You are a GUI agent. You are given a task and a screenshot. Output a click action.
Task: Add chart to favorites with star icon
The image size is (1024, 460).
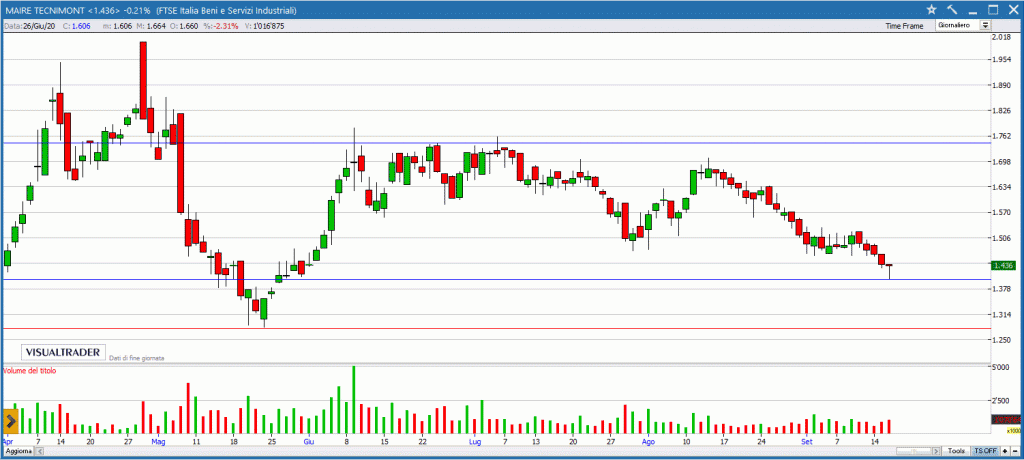pos(932,9)
